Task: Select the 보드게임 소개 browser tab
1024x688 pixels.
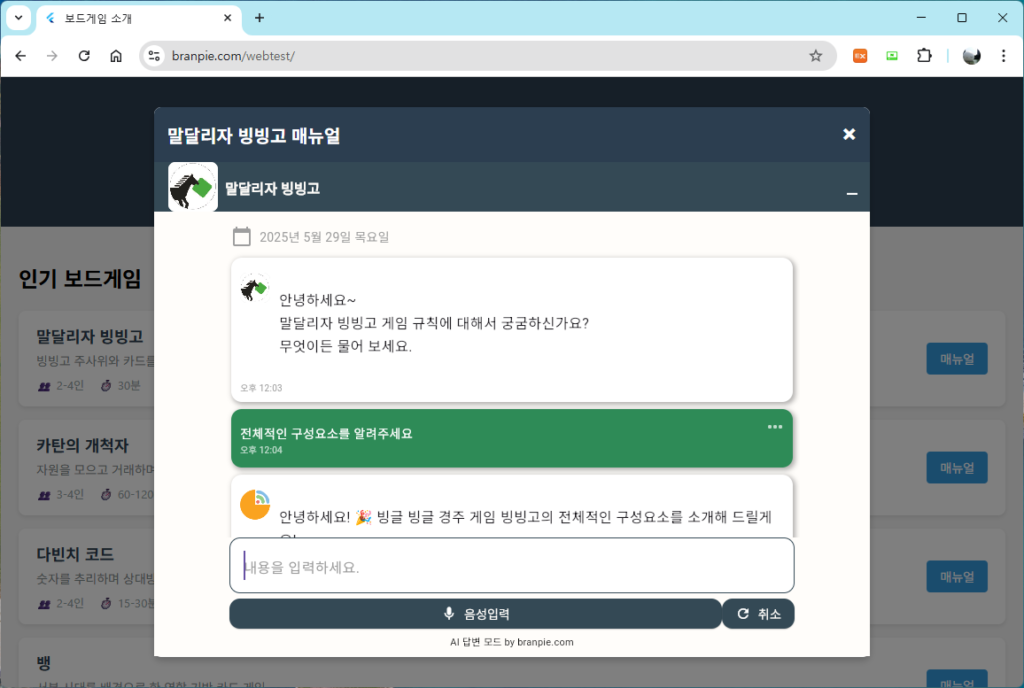Action: [139, 18]
